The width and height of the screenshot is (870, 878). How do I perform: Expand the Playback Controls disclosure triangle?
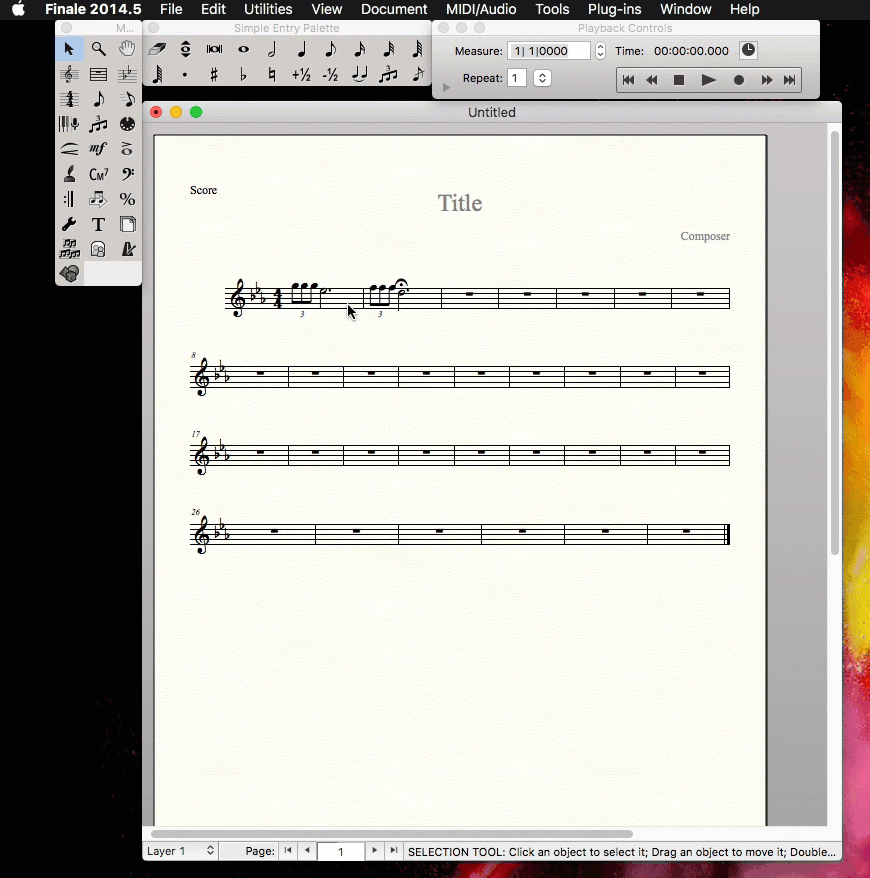446,88
